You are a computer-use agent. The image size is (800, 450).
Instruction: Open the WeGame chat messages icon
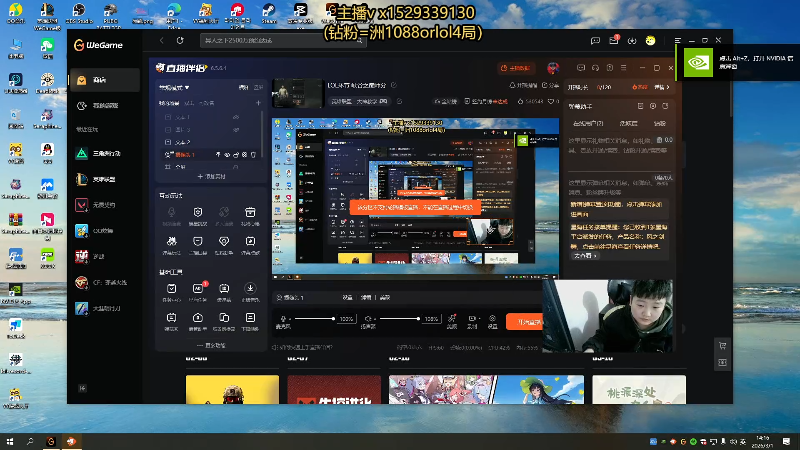[595, 40]
